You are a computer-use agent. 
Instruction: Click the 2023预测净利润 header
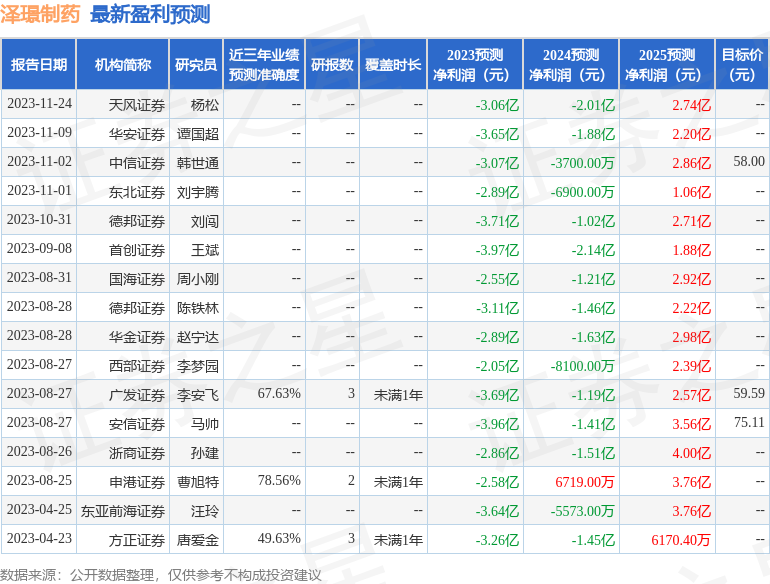(475, 64)
